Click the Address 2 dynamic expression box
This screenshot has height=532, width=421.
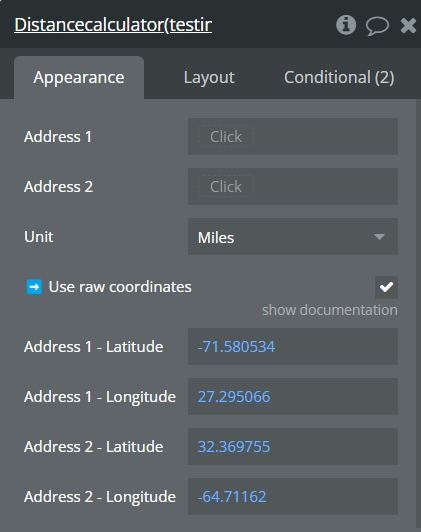(226, 187)
